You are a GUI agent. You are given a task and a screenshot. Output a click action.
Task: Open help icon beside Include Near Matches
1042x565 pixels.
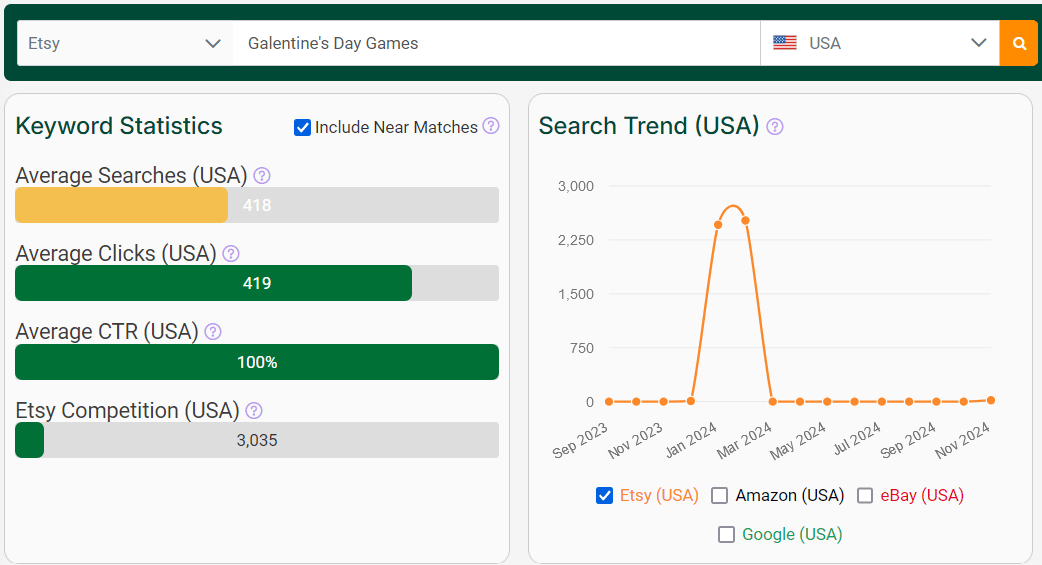pyautogui.click(x=491, y=126)
